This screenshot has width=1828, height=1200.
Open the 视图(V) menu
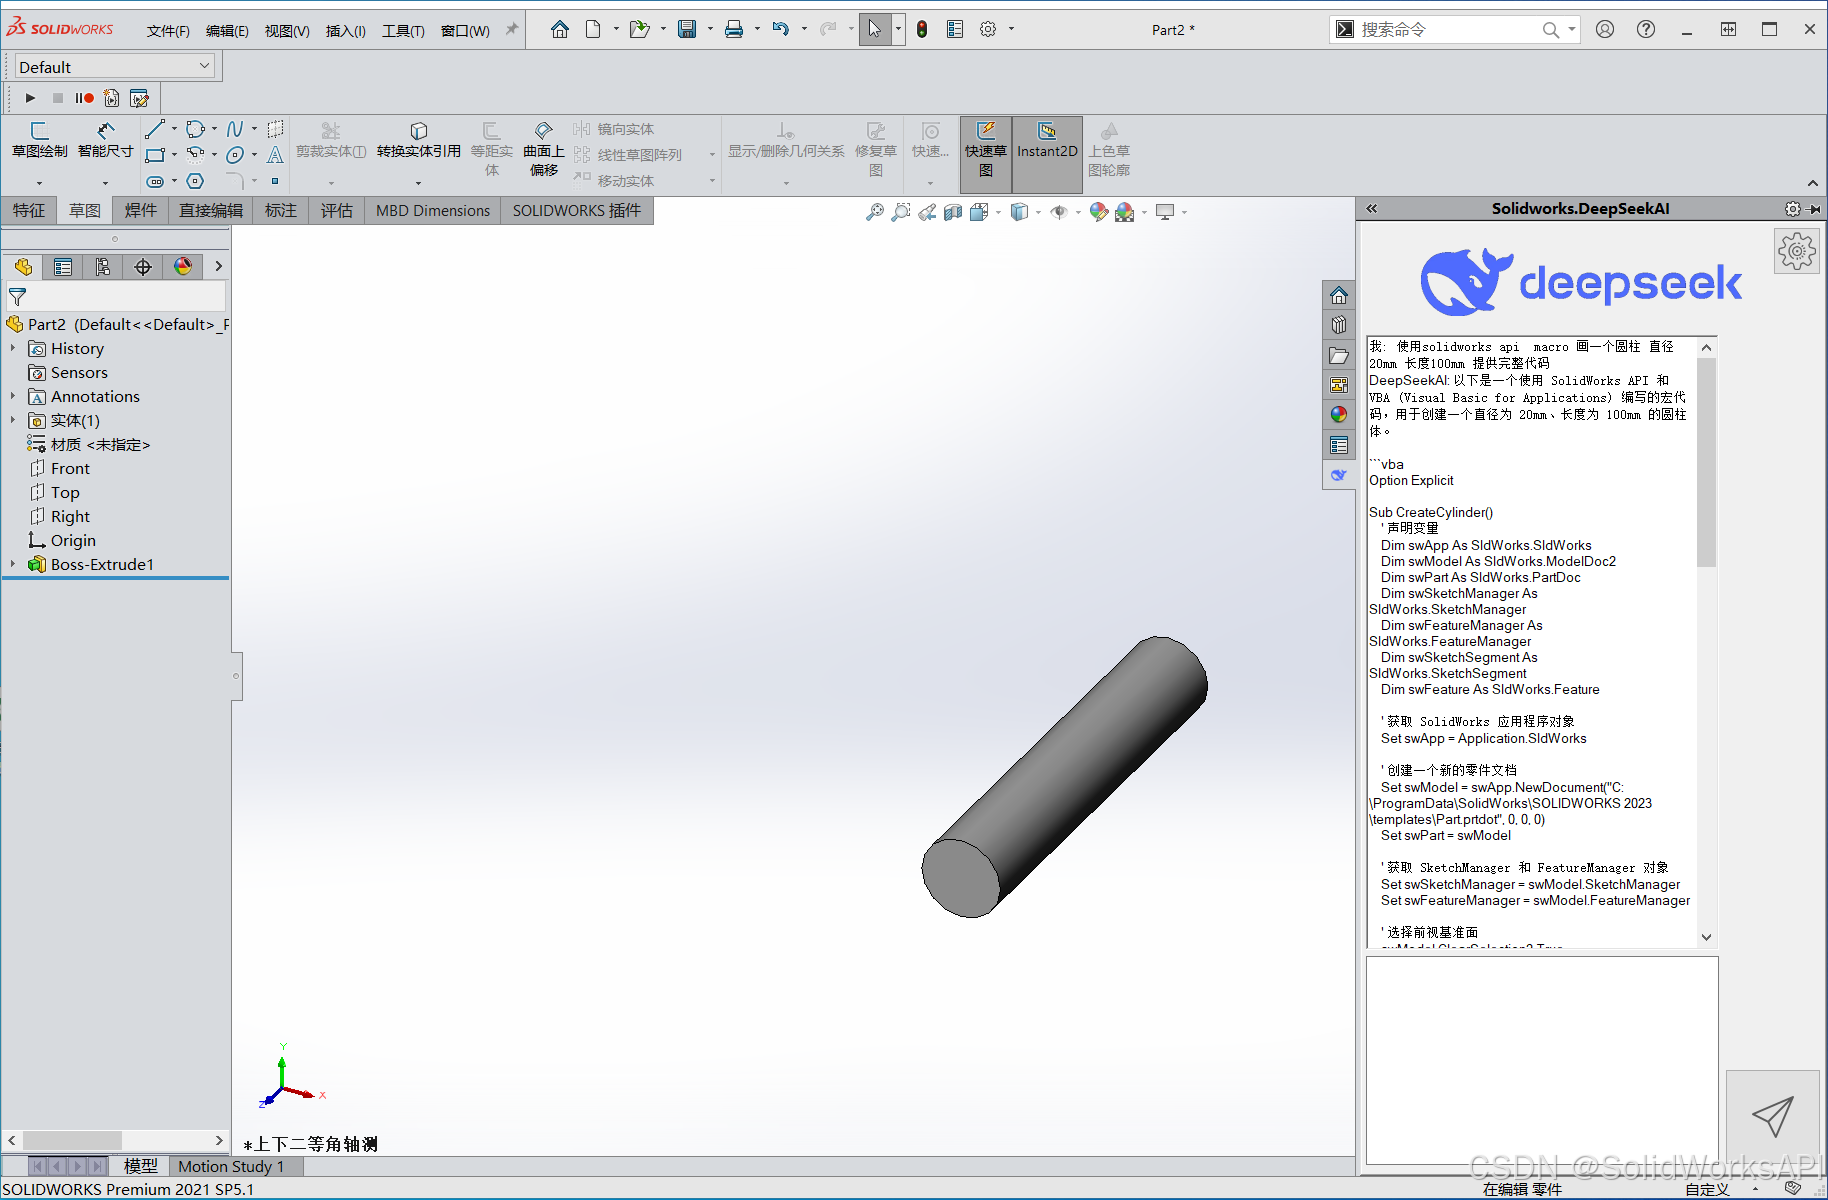point(287,31)
